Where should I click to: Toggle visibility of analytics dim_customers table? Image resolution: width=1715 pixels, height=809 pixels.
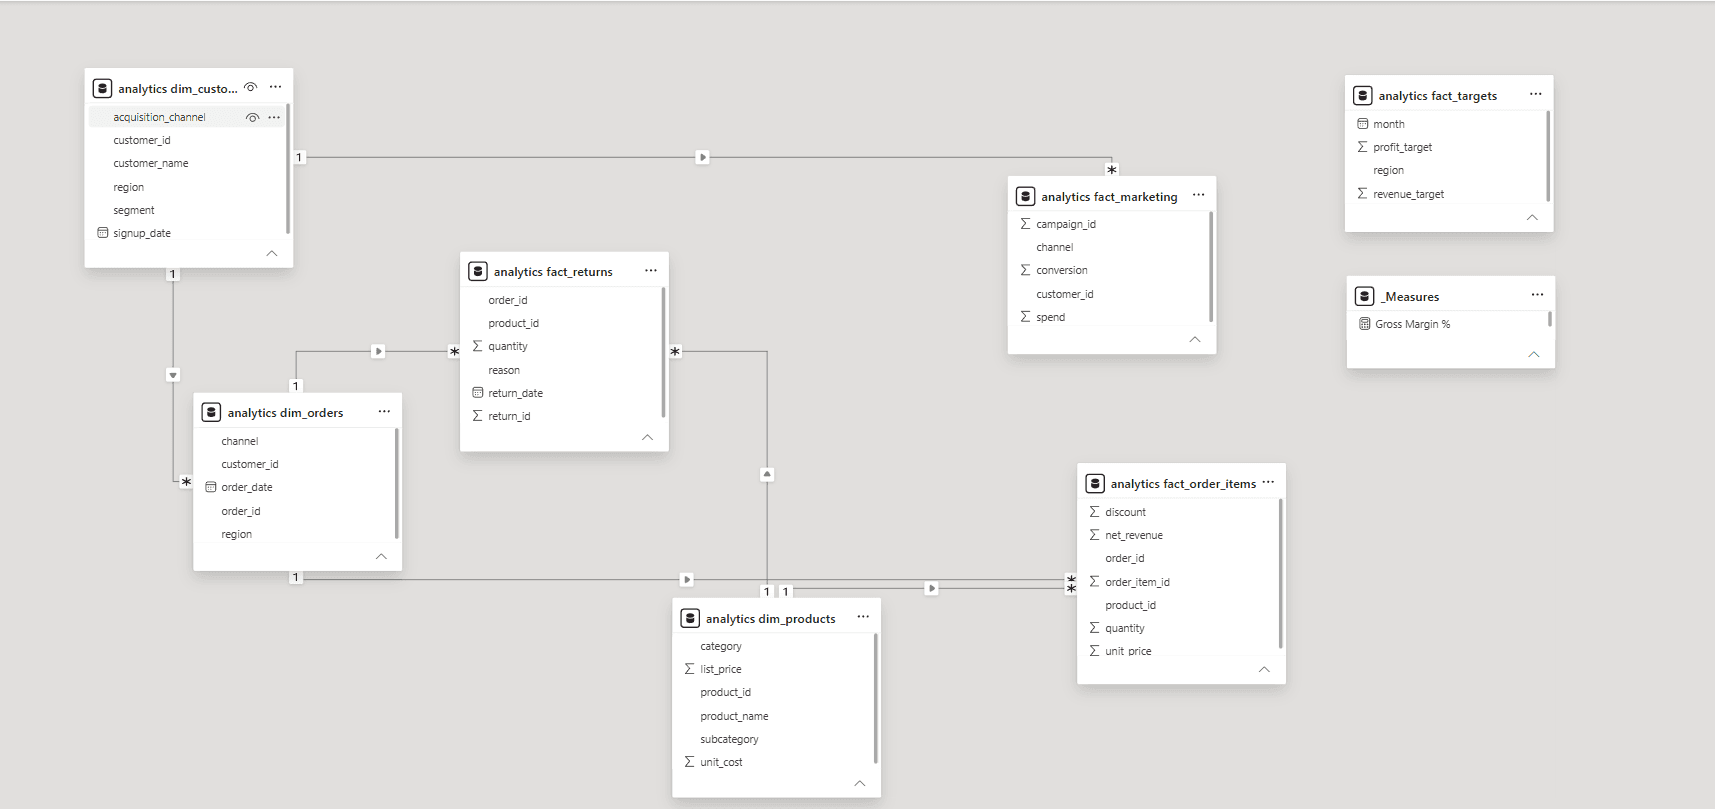coord(251,87)
